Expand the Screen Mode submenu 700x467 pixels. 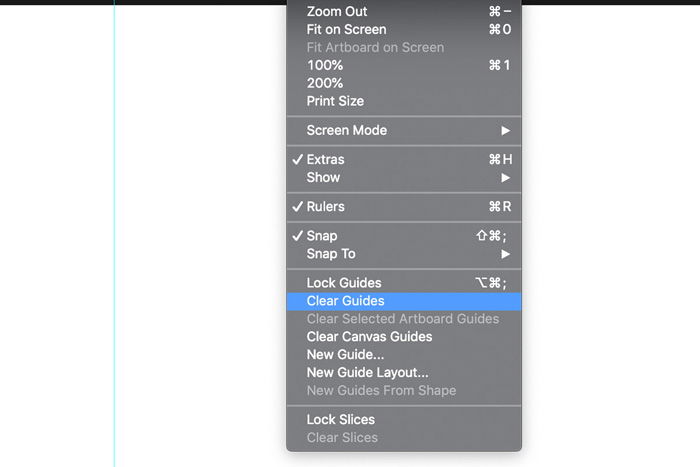coord(404,130)
